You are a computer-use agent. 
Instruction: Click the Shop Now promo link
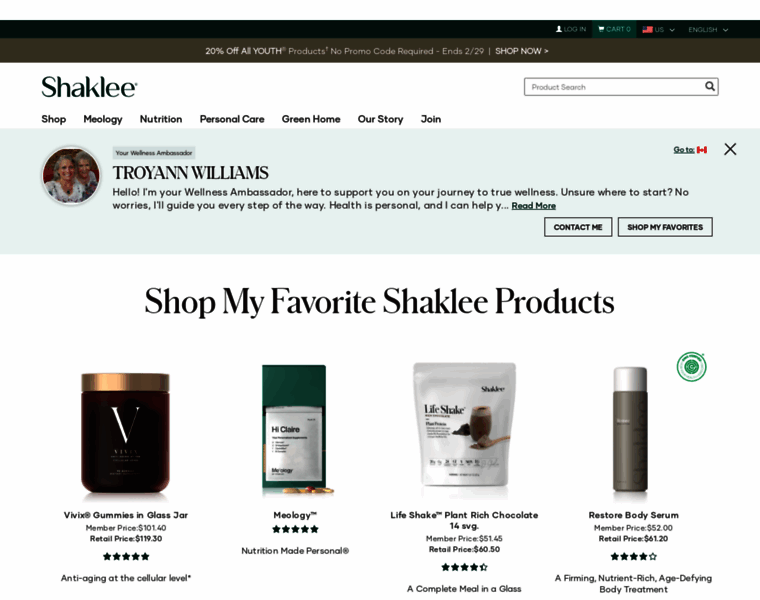(522, 51)
